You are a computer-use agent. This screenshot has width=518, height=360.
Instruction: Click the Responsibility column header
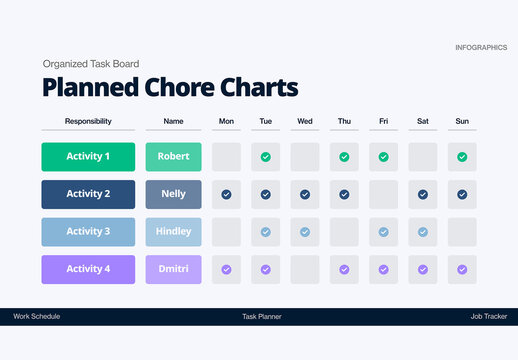coord(88,121)
